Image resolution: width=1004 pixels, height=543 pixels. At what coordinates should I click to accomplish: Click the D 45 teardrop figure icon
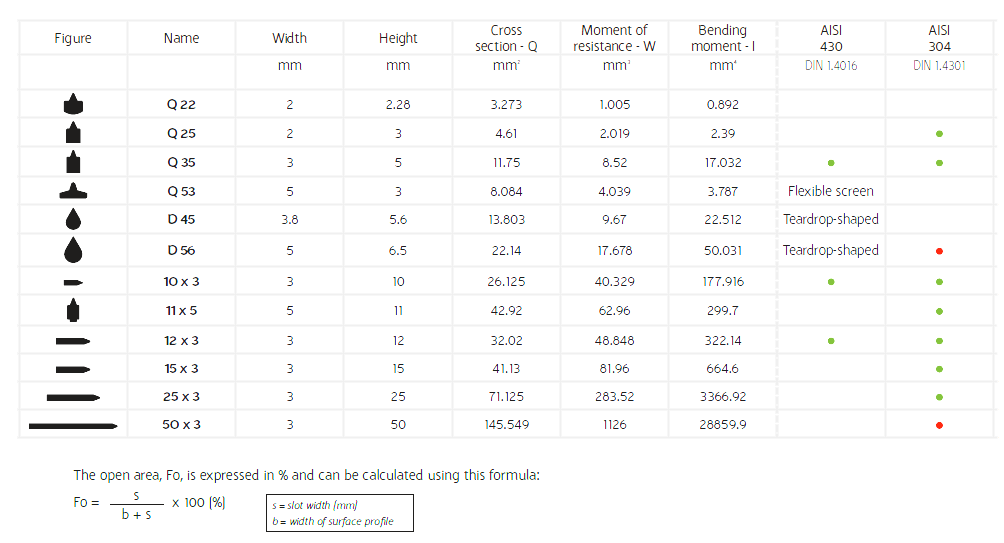72,220
